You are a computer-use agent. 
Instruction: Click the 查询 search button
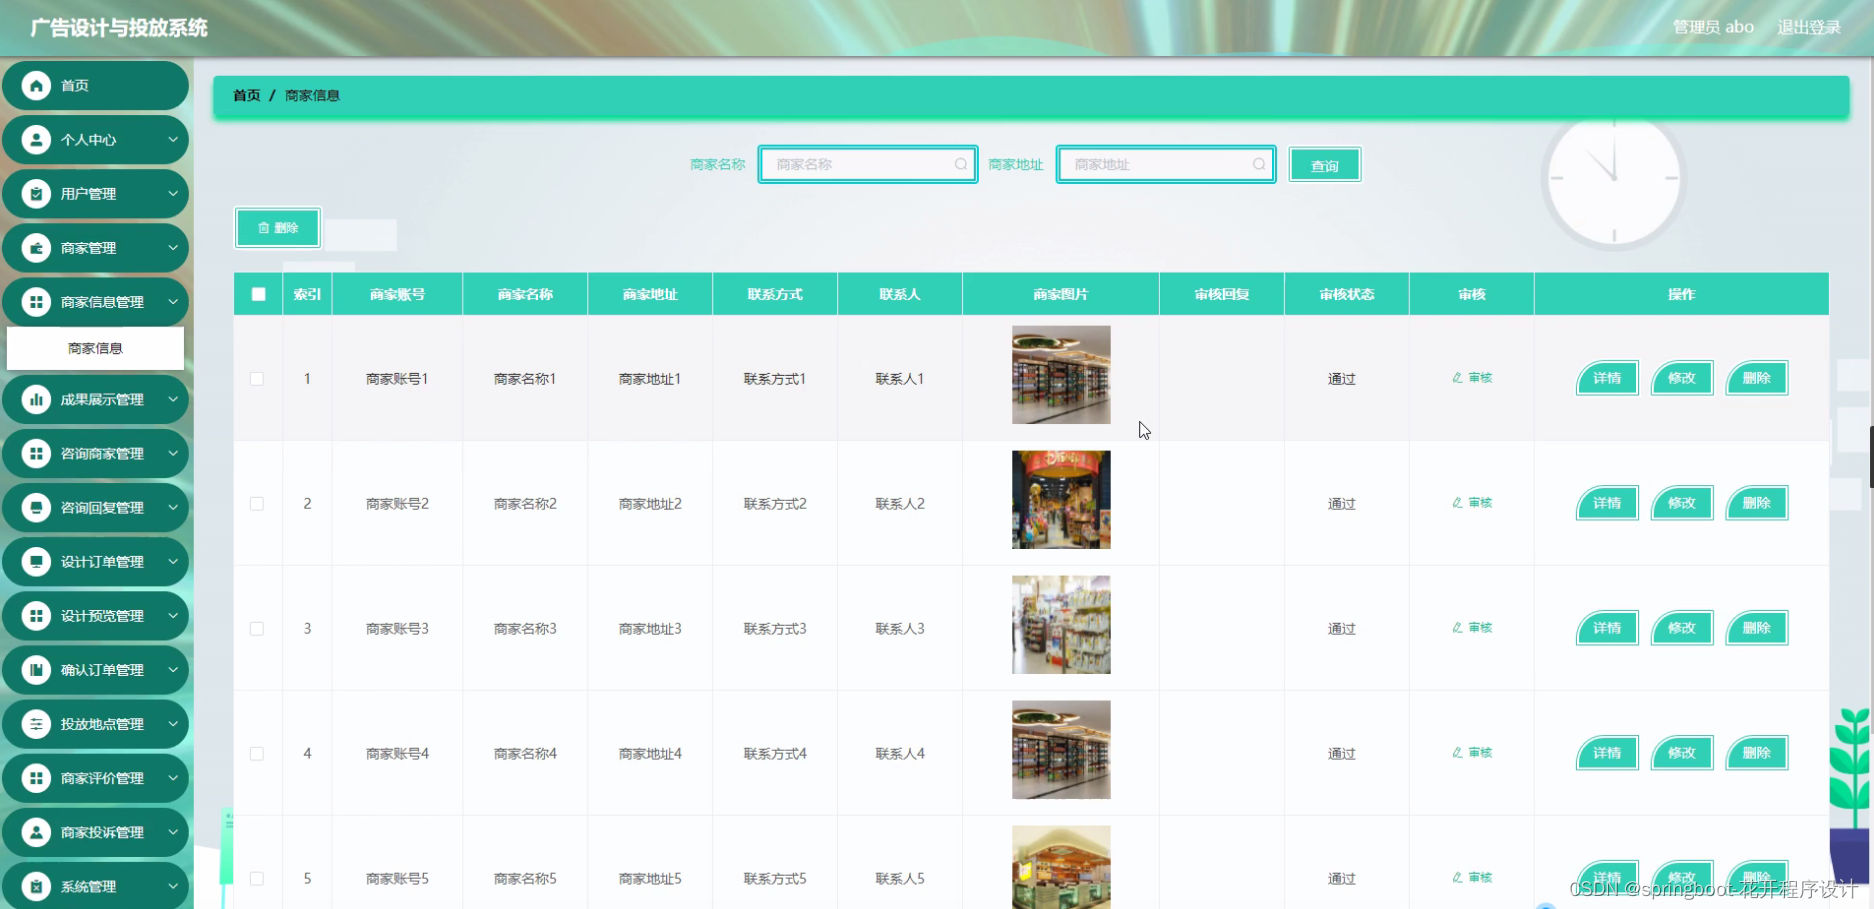[1324, 164]
